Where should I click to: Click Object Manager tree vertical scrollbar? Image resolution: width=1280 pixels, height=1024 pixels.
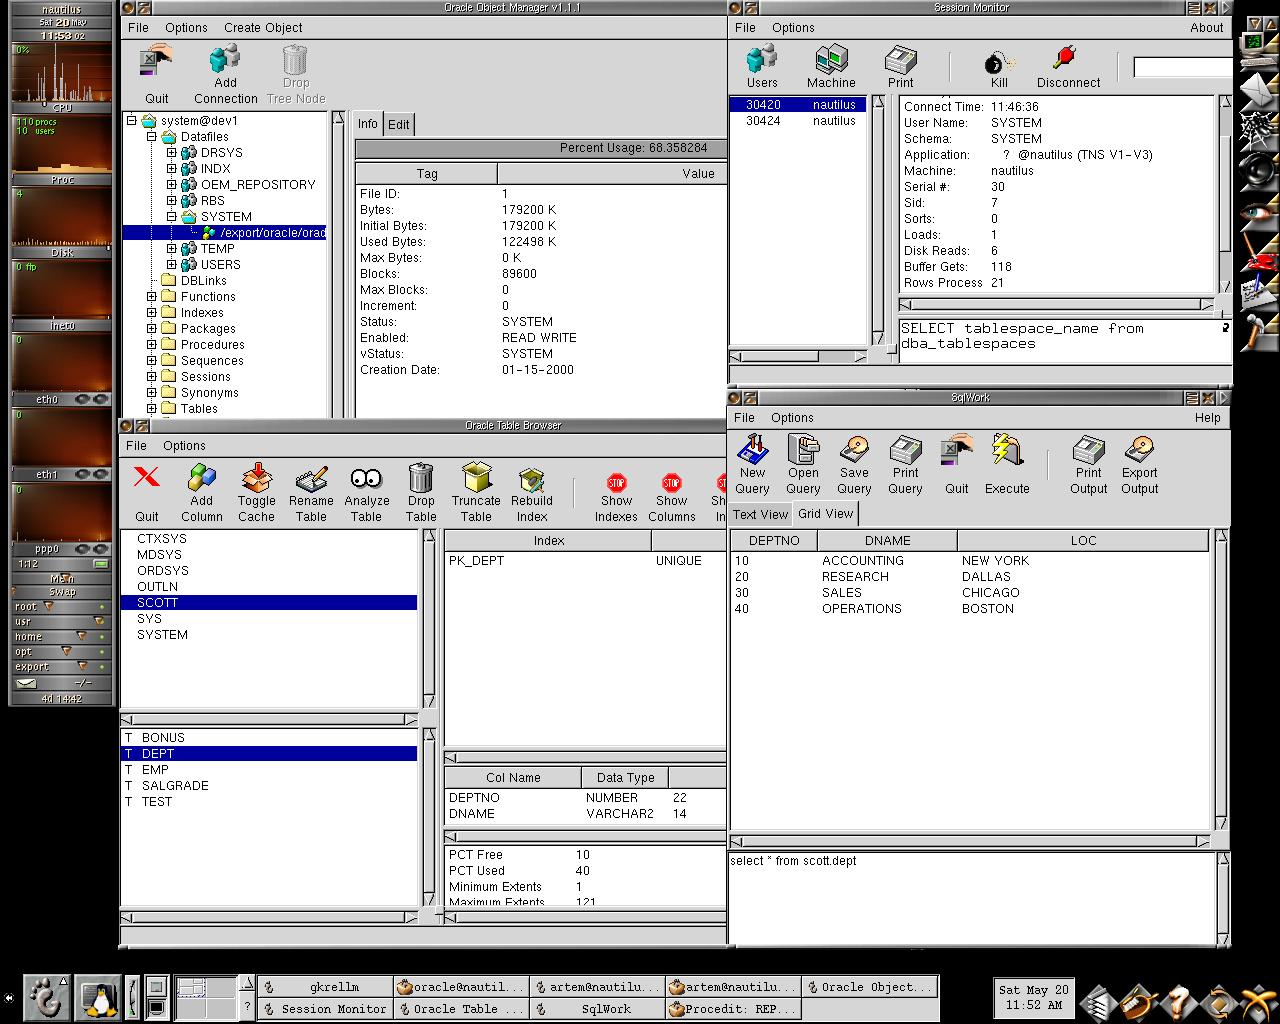[x=339, y=265]
